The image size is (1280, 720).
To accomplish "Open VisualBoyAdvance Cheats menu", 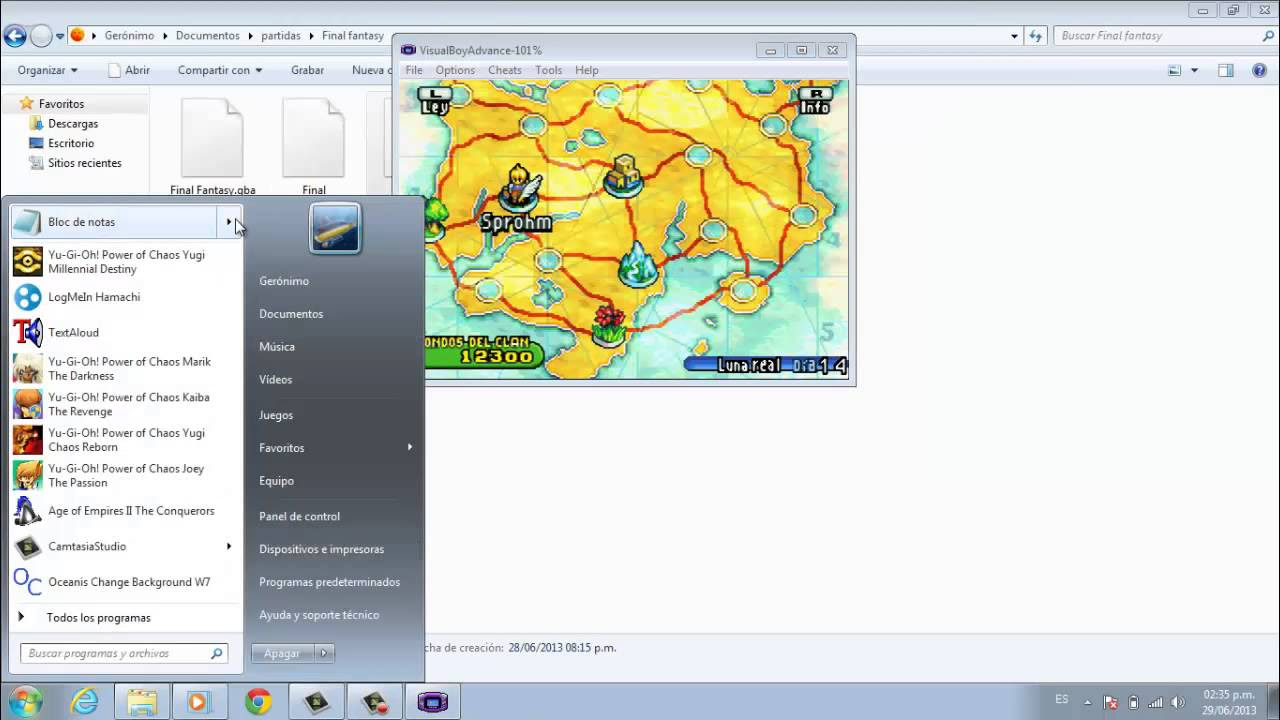I will [505, 70].
